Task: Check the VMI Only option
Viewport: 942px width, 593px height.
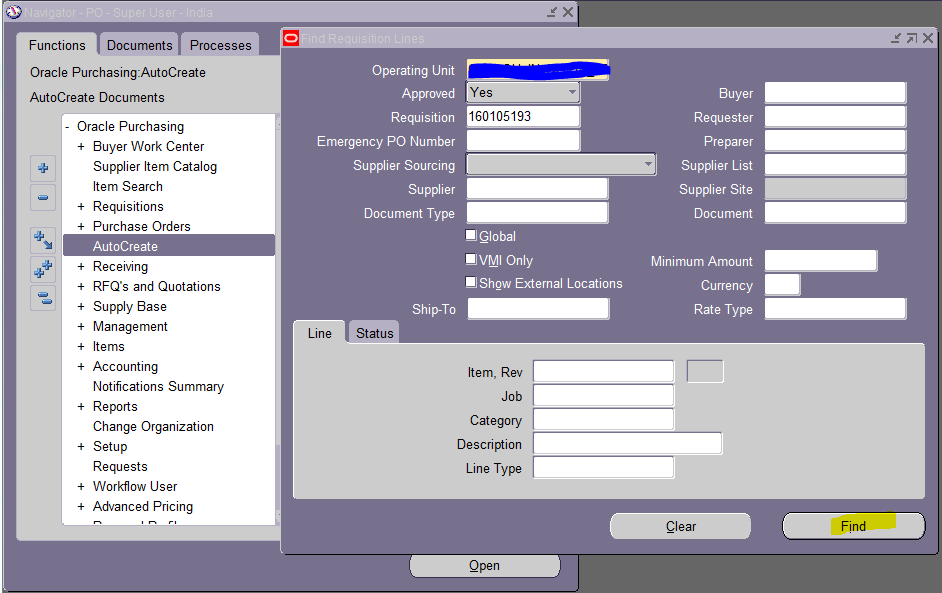Action: (470, 258)
